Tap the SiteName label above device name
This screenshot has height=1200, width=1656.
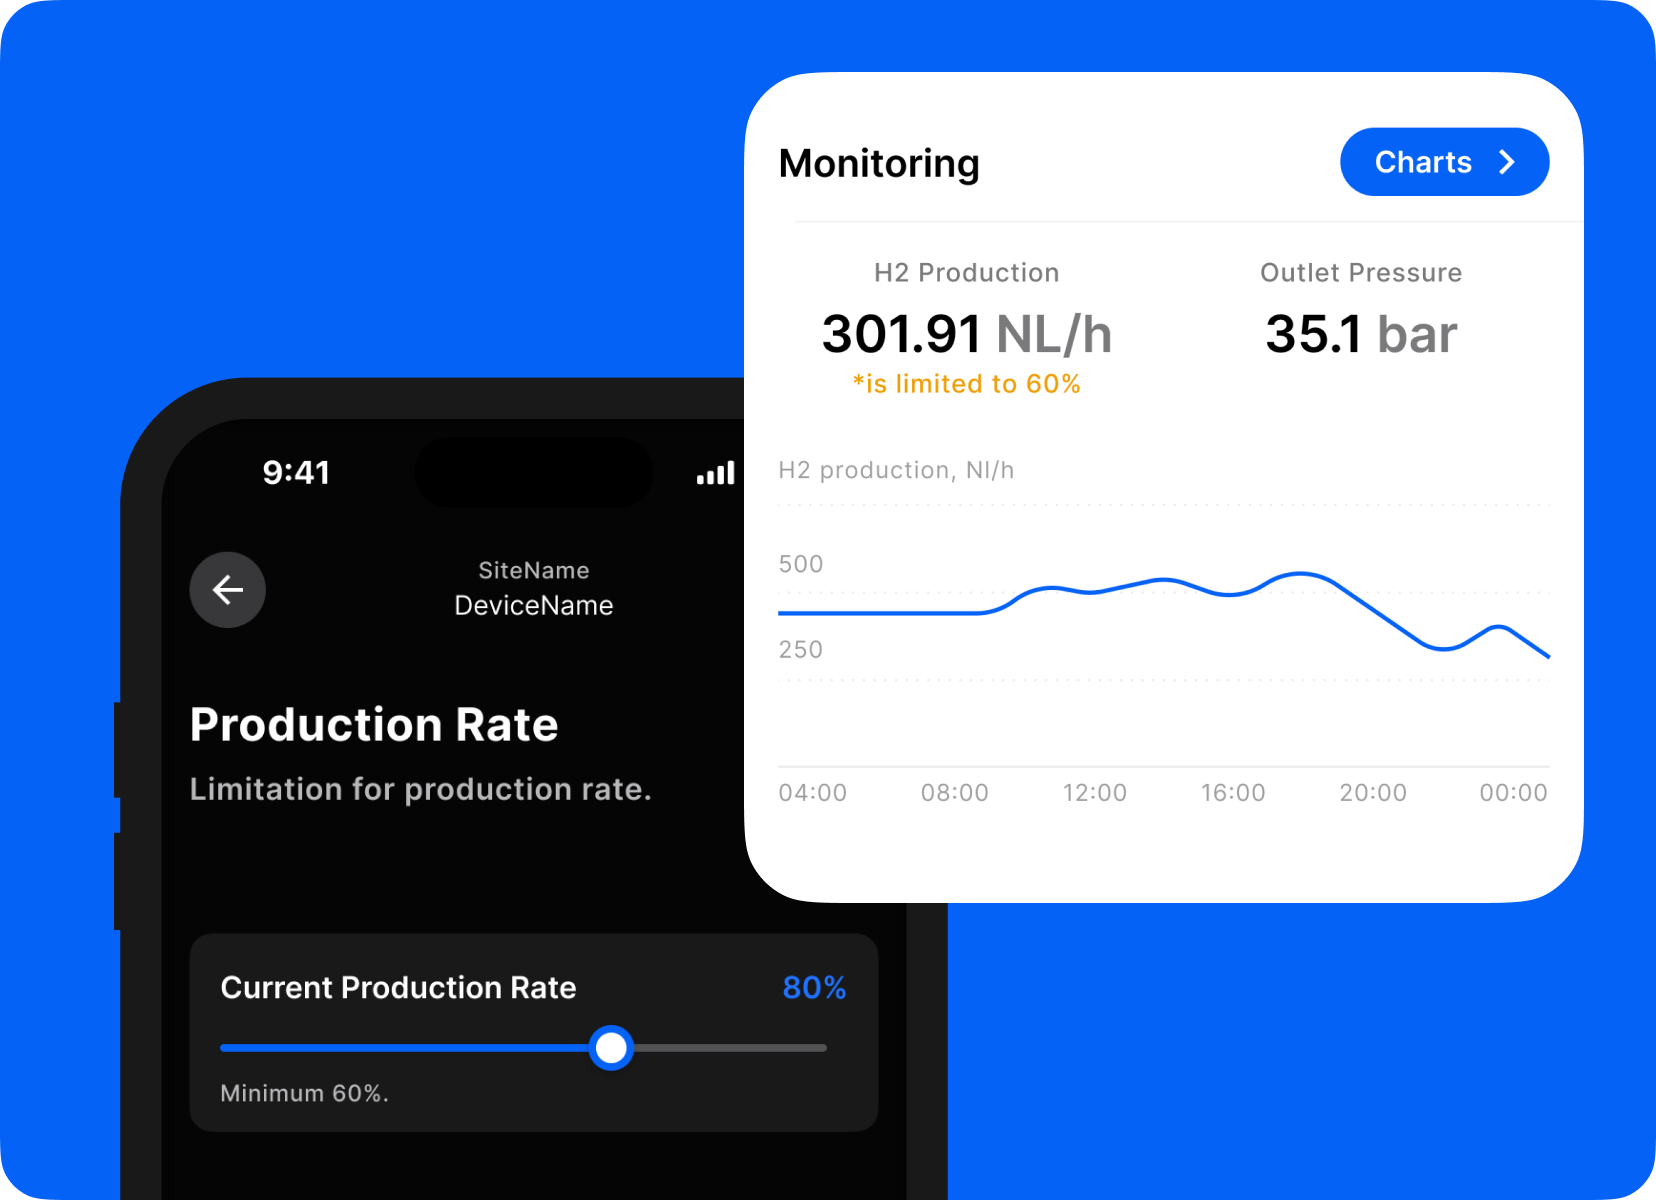[533, 571]
